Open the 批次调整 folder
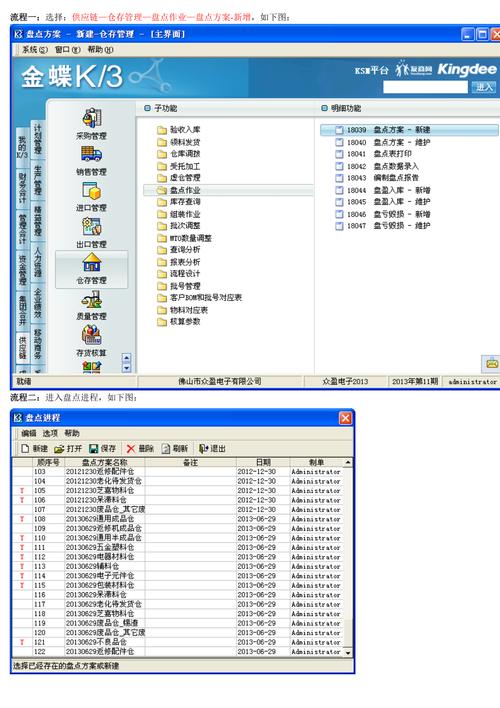Screen dimensions: 500x708 179,226
